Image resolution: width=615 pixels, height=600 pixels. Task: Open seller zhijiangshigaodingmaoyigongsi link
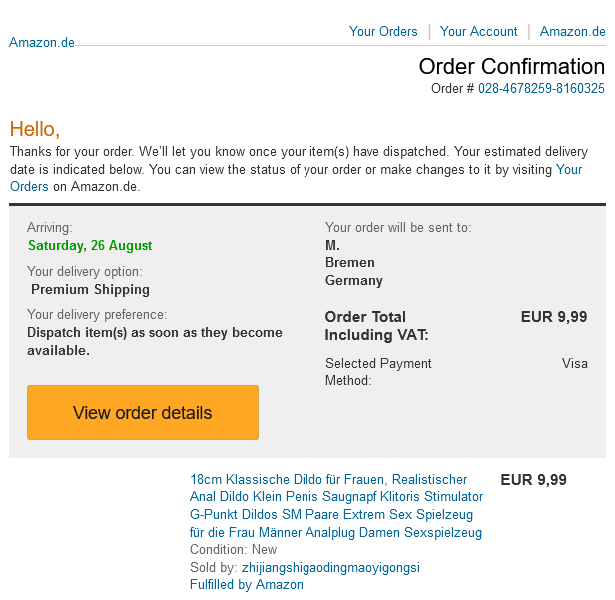[331, 568]
